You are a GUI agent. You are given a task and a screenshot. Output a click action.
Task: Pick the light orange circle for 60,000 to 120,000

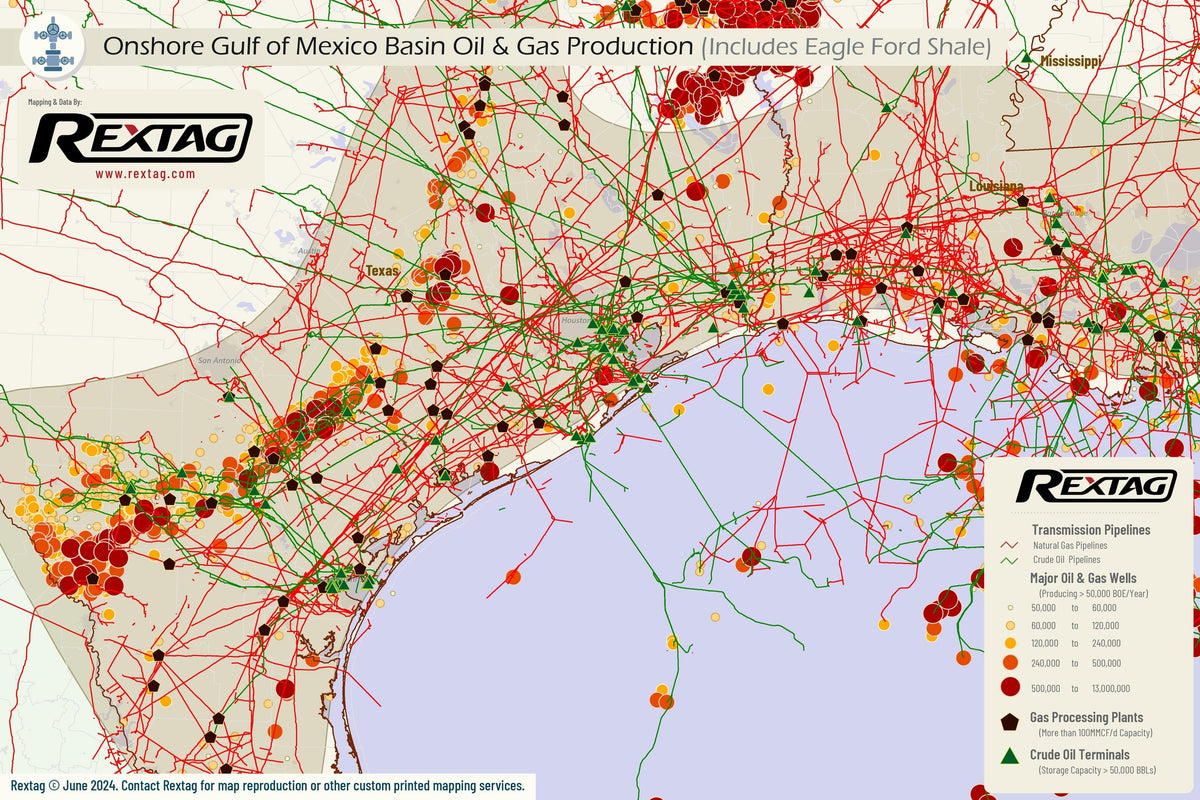(1010, 625)
